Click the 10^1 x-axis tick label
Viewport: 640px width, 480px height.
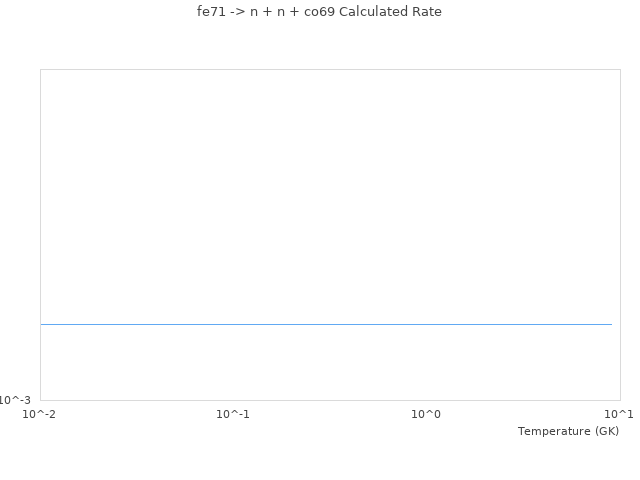(x=619, y=414)
